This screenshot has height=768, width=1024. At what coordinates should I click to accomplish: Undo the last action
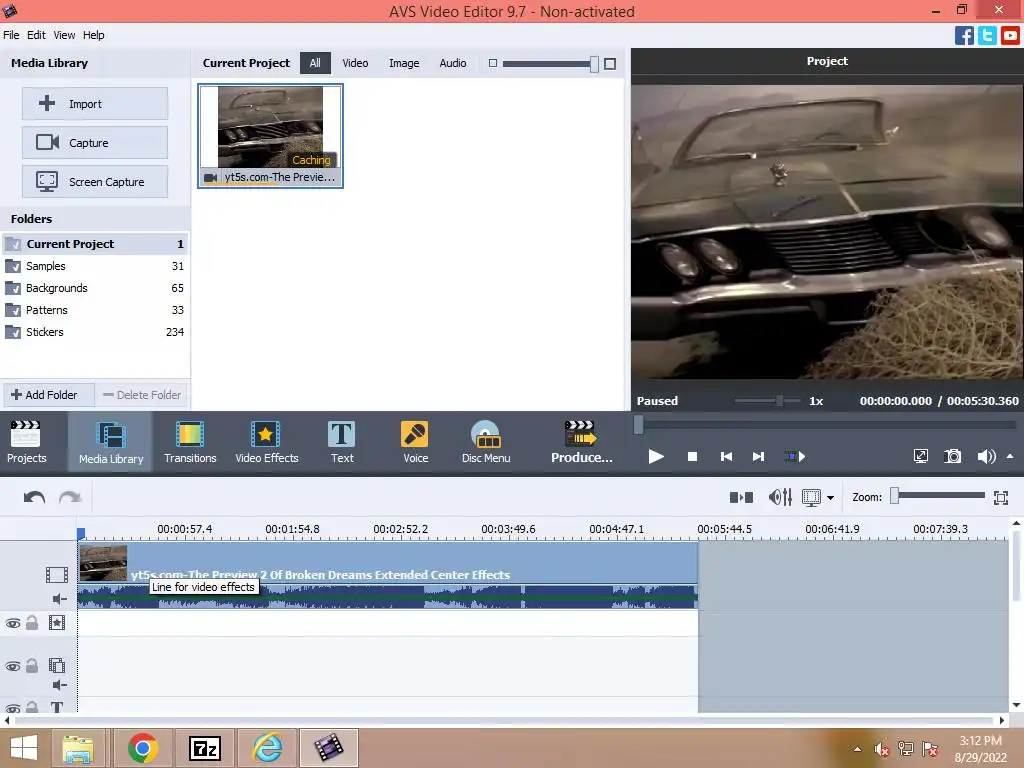tap(34, 498)
